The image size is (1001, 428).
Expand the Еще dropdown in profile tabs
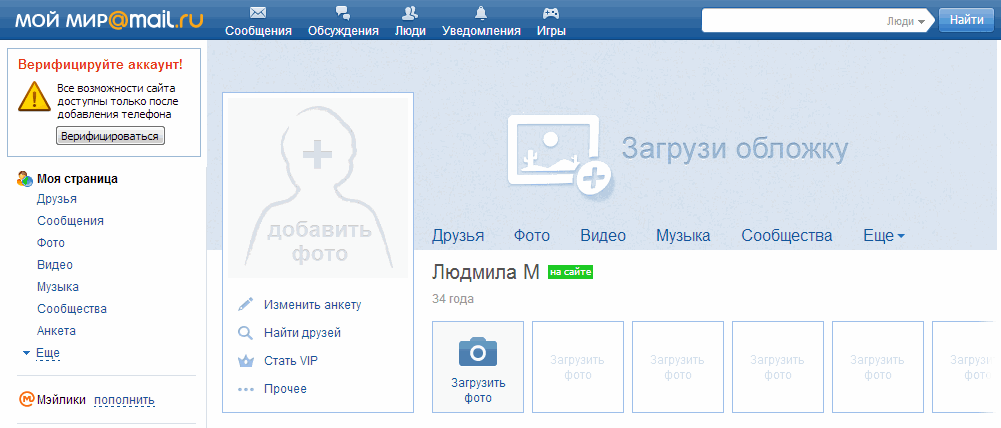click(x=884, y=236)
